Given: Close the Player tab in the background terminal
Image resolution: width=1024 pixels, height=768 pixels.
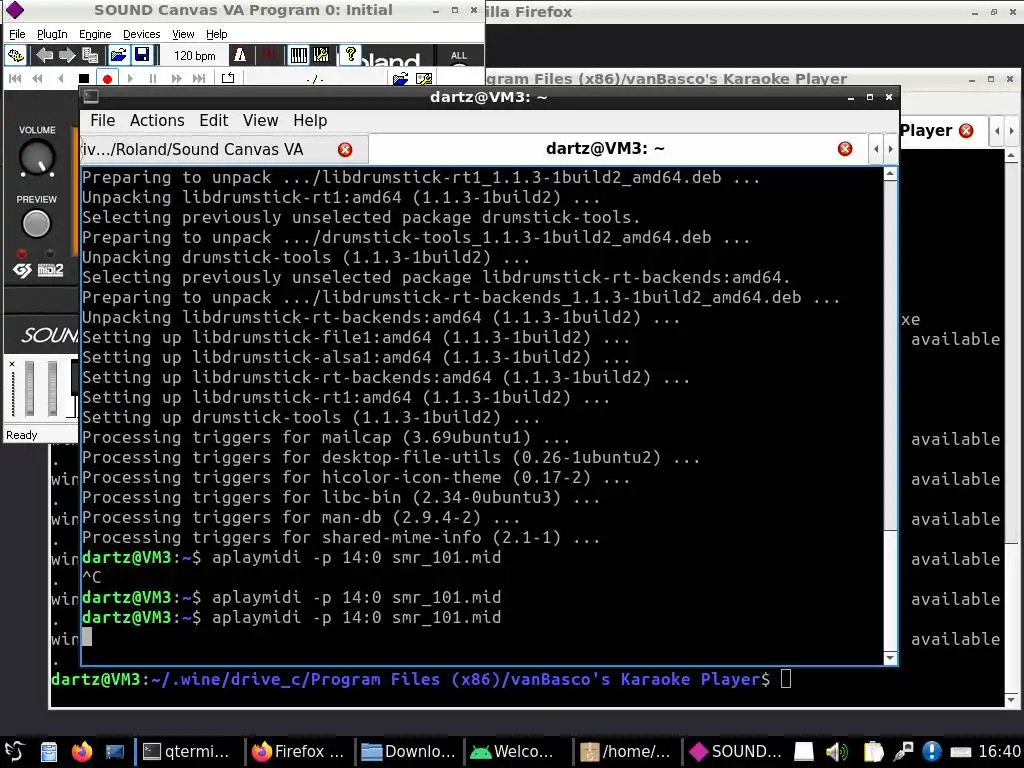Looking at the screenshot, I should [x=966, y=131].
